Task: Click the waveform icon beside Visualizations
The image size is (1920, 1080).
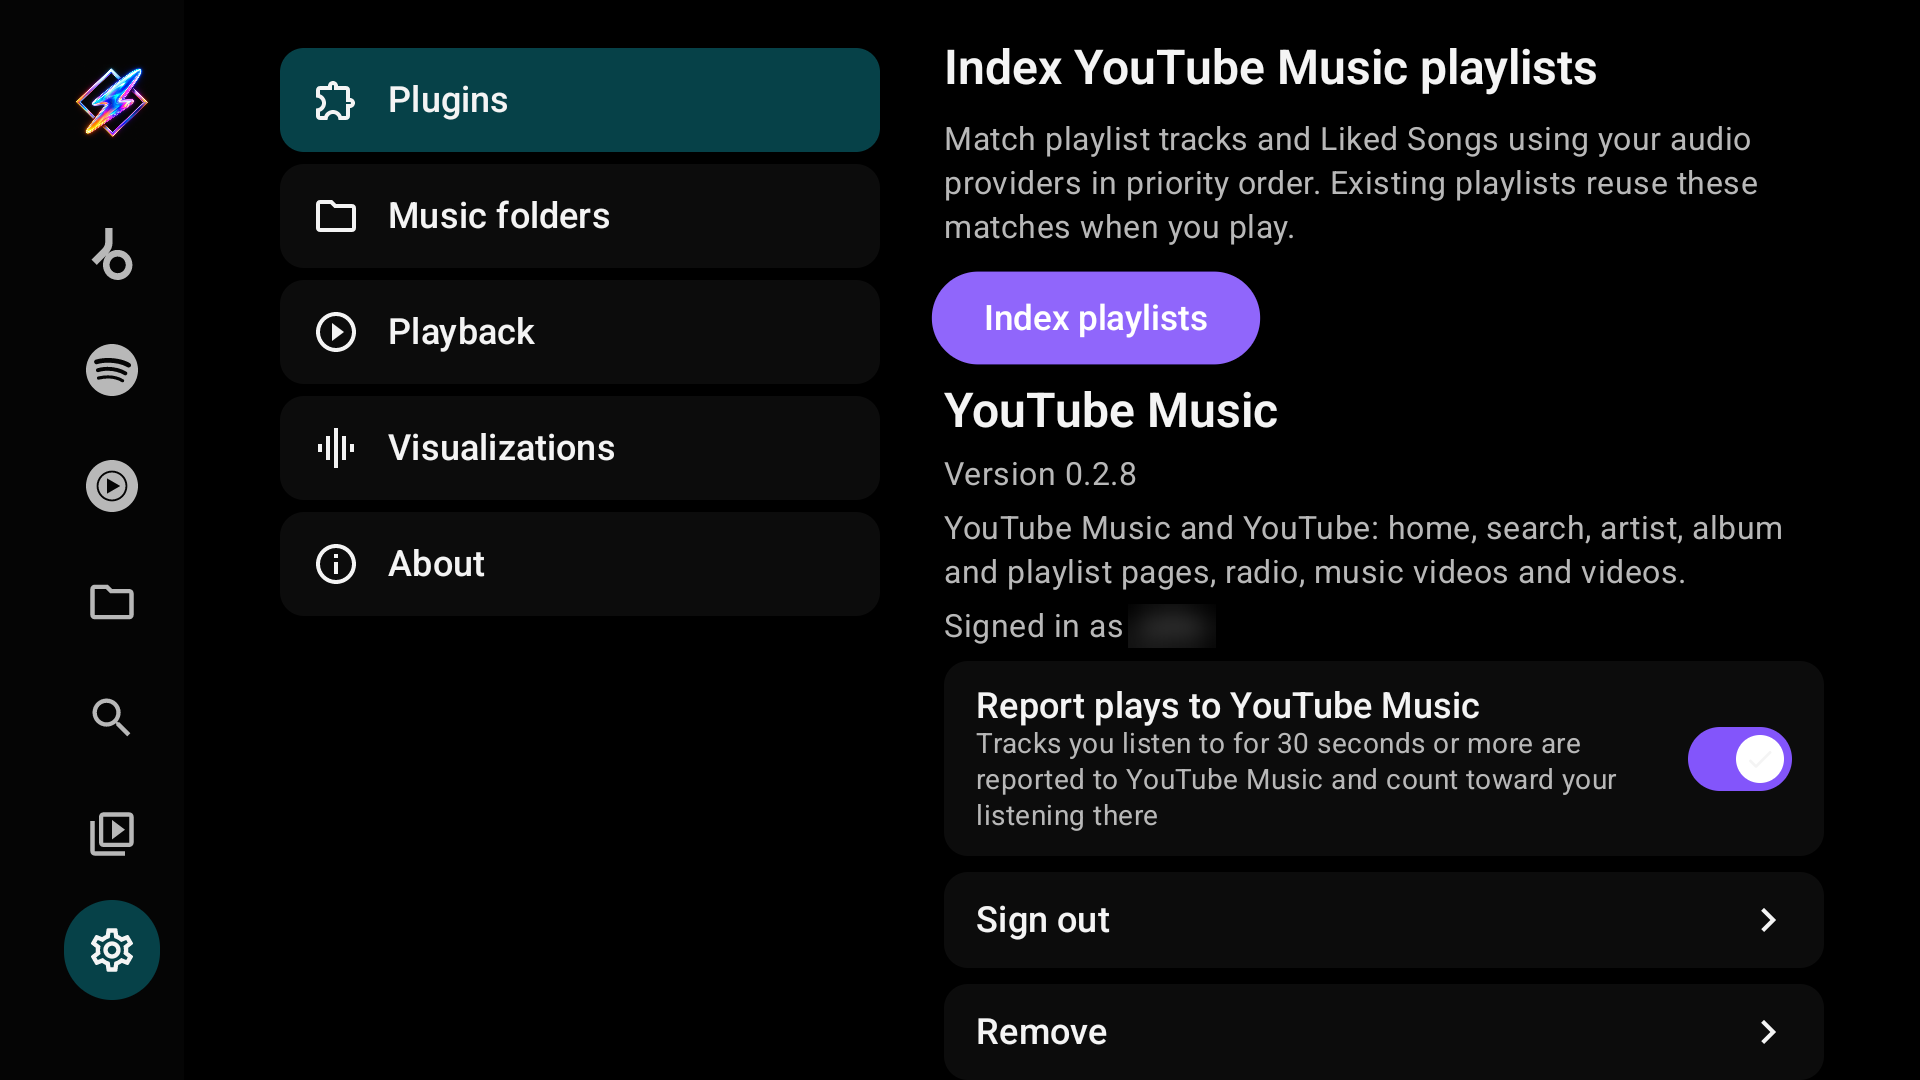Action: click(336, 448)
